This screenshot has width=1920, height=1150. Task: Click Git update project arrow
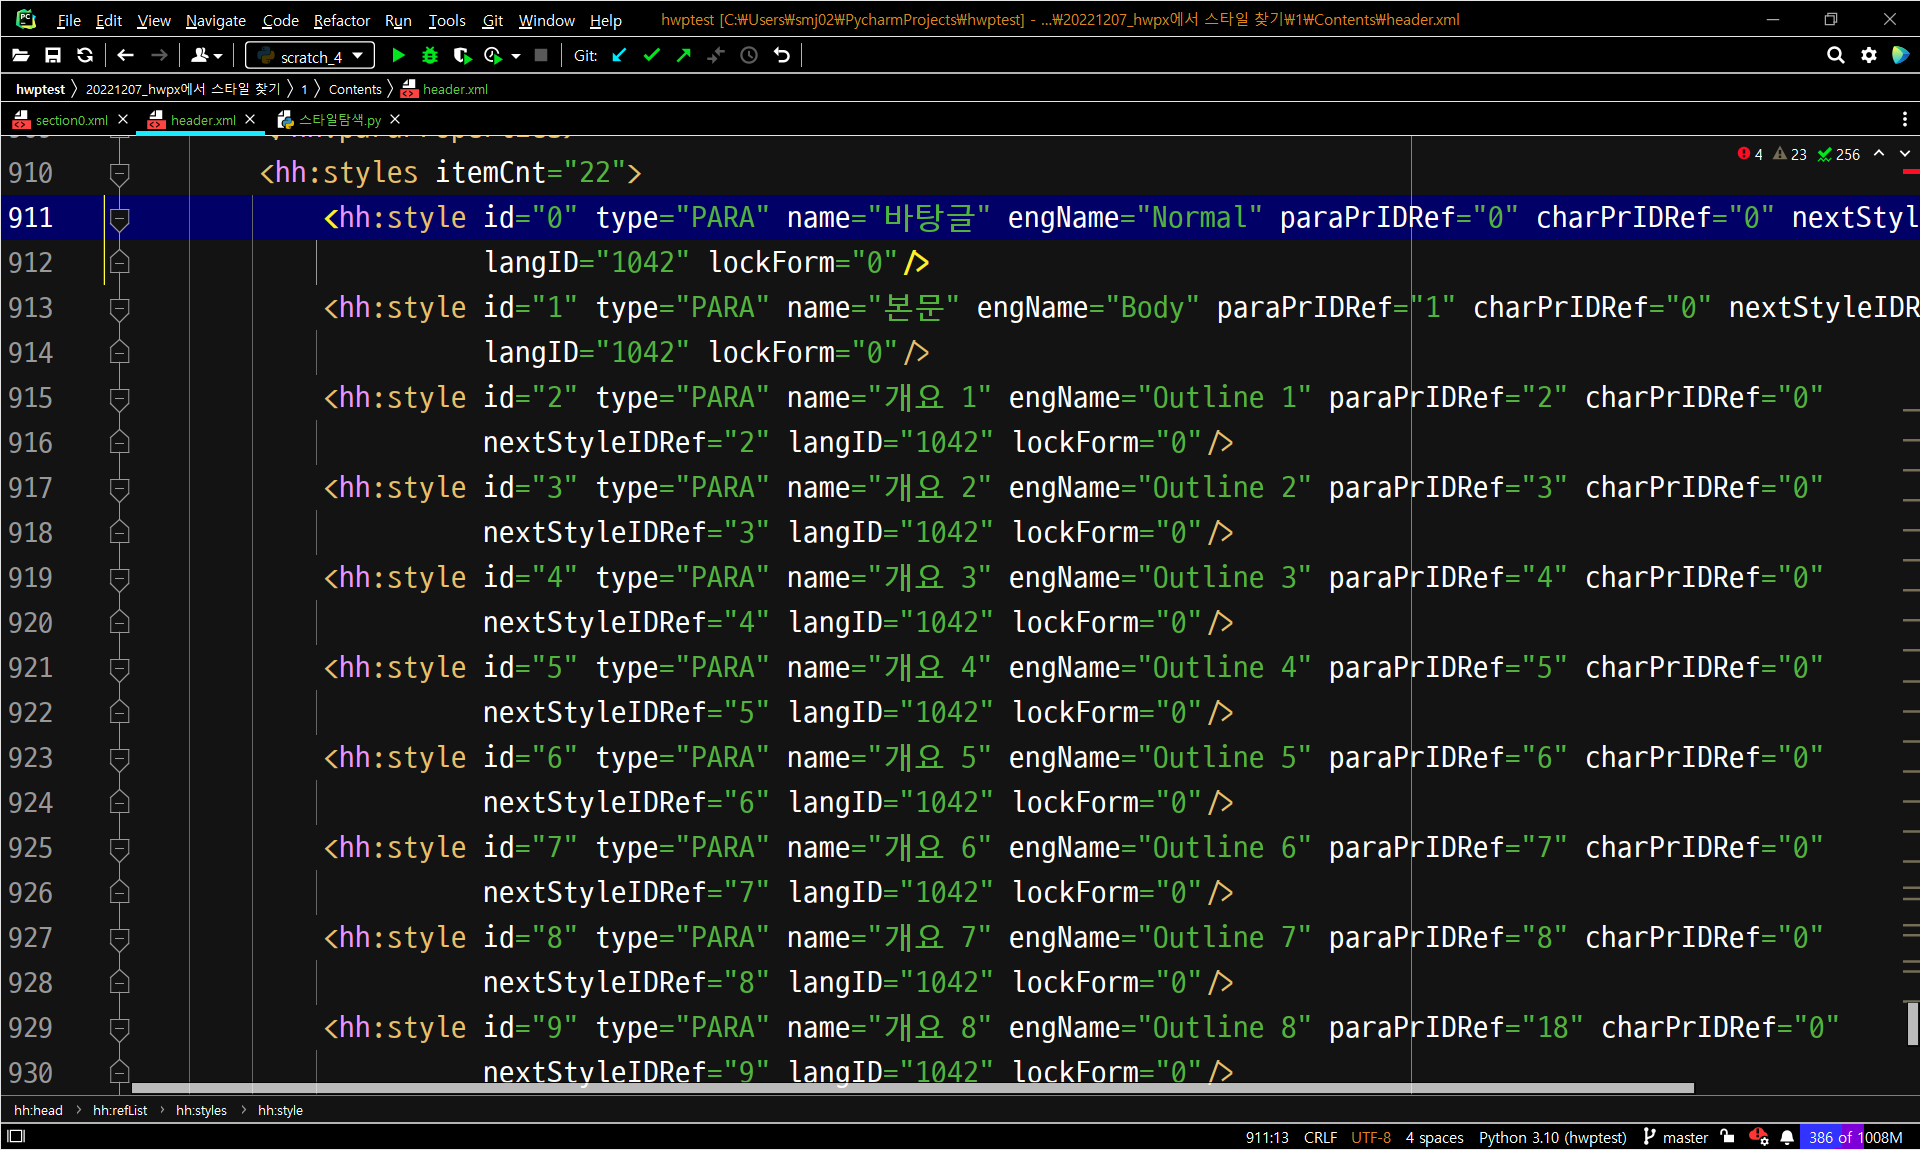620,56
